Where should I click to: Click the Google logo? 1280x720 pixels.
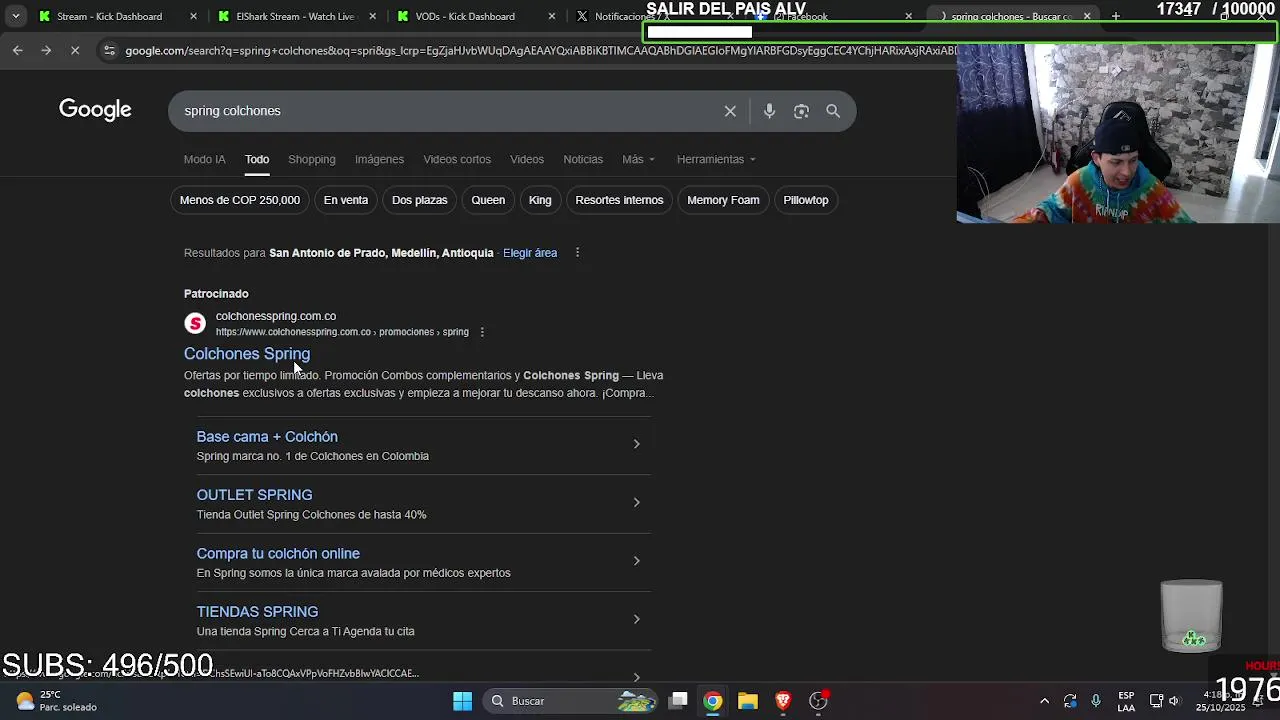pos(95,110)
